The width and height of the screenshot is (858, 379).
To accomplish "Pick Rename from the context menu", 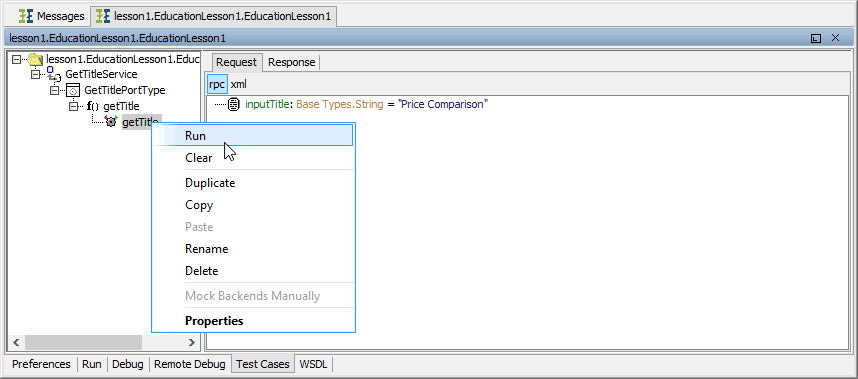I will pyautogui.click(x=253, y=249).
